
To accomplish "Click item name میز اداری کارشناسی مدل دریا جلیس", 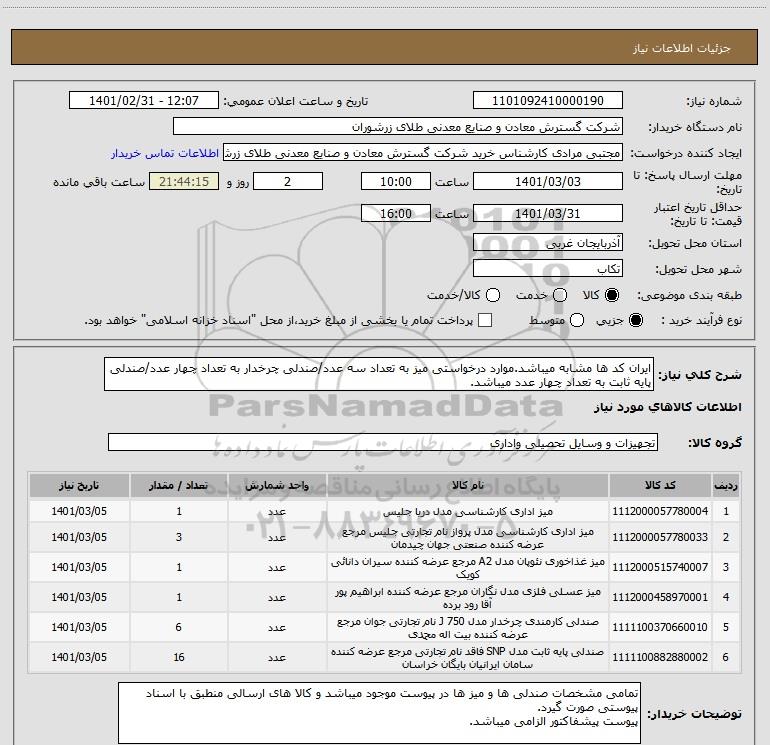I will coord(468,512).
